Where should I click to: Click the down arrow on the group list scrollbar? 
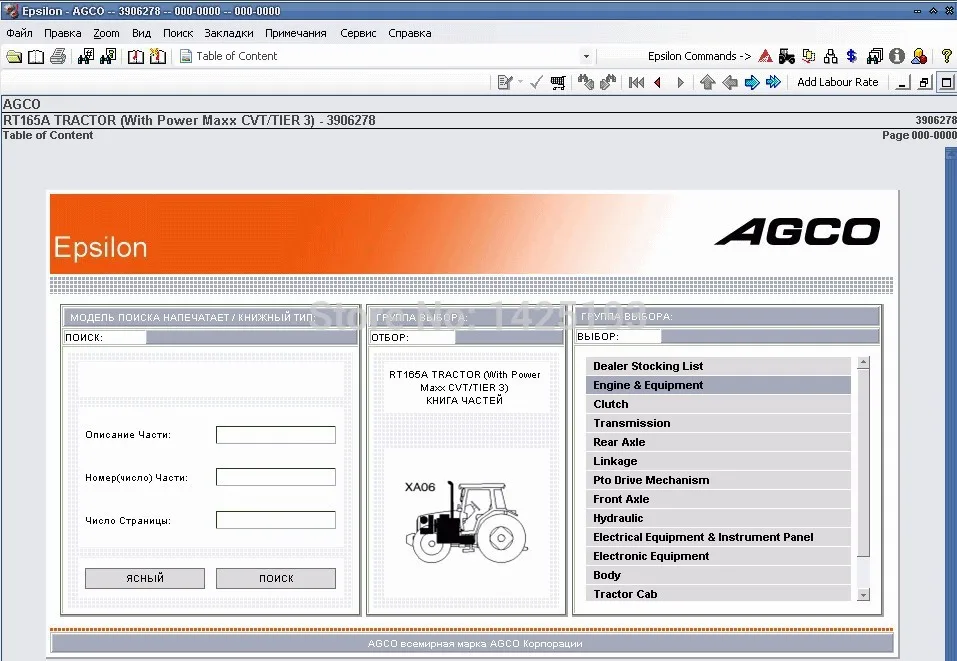coord(862,596)
